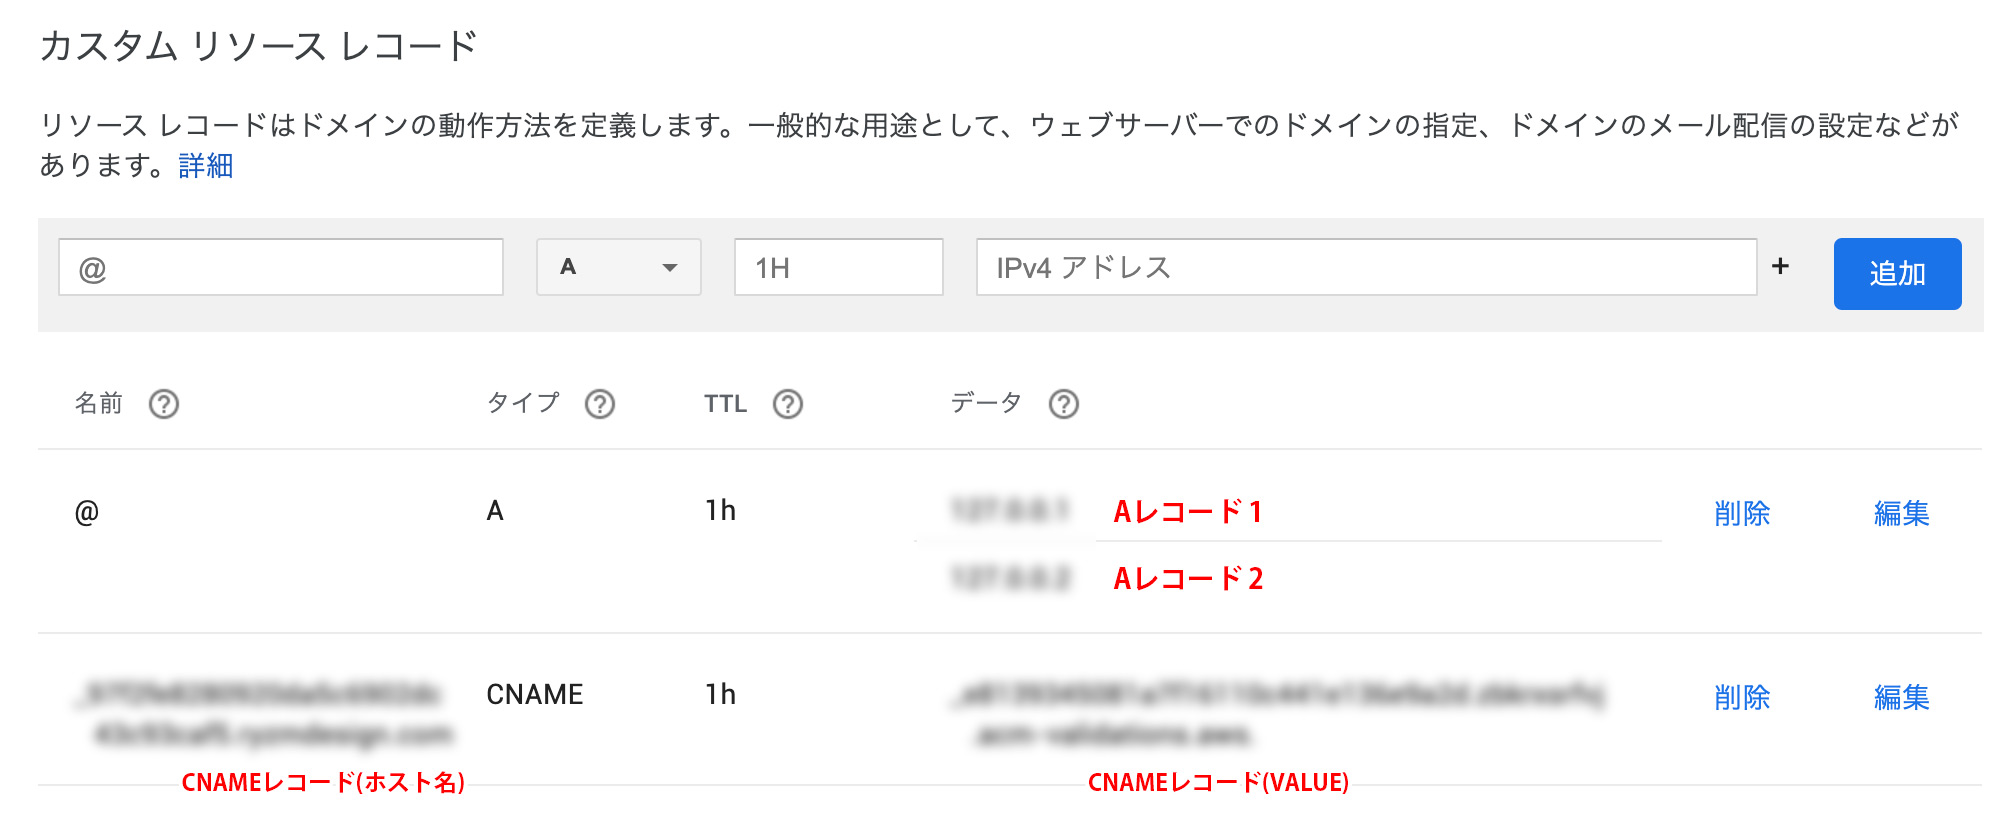Add another IPv4 address with plus icon

click(1780, 266)
